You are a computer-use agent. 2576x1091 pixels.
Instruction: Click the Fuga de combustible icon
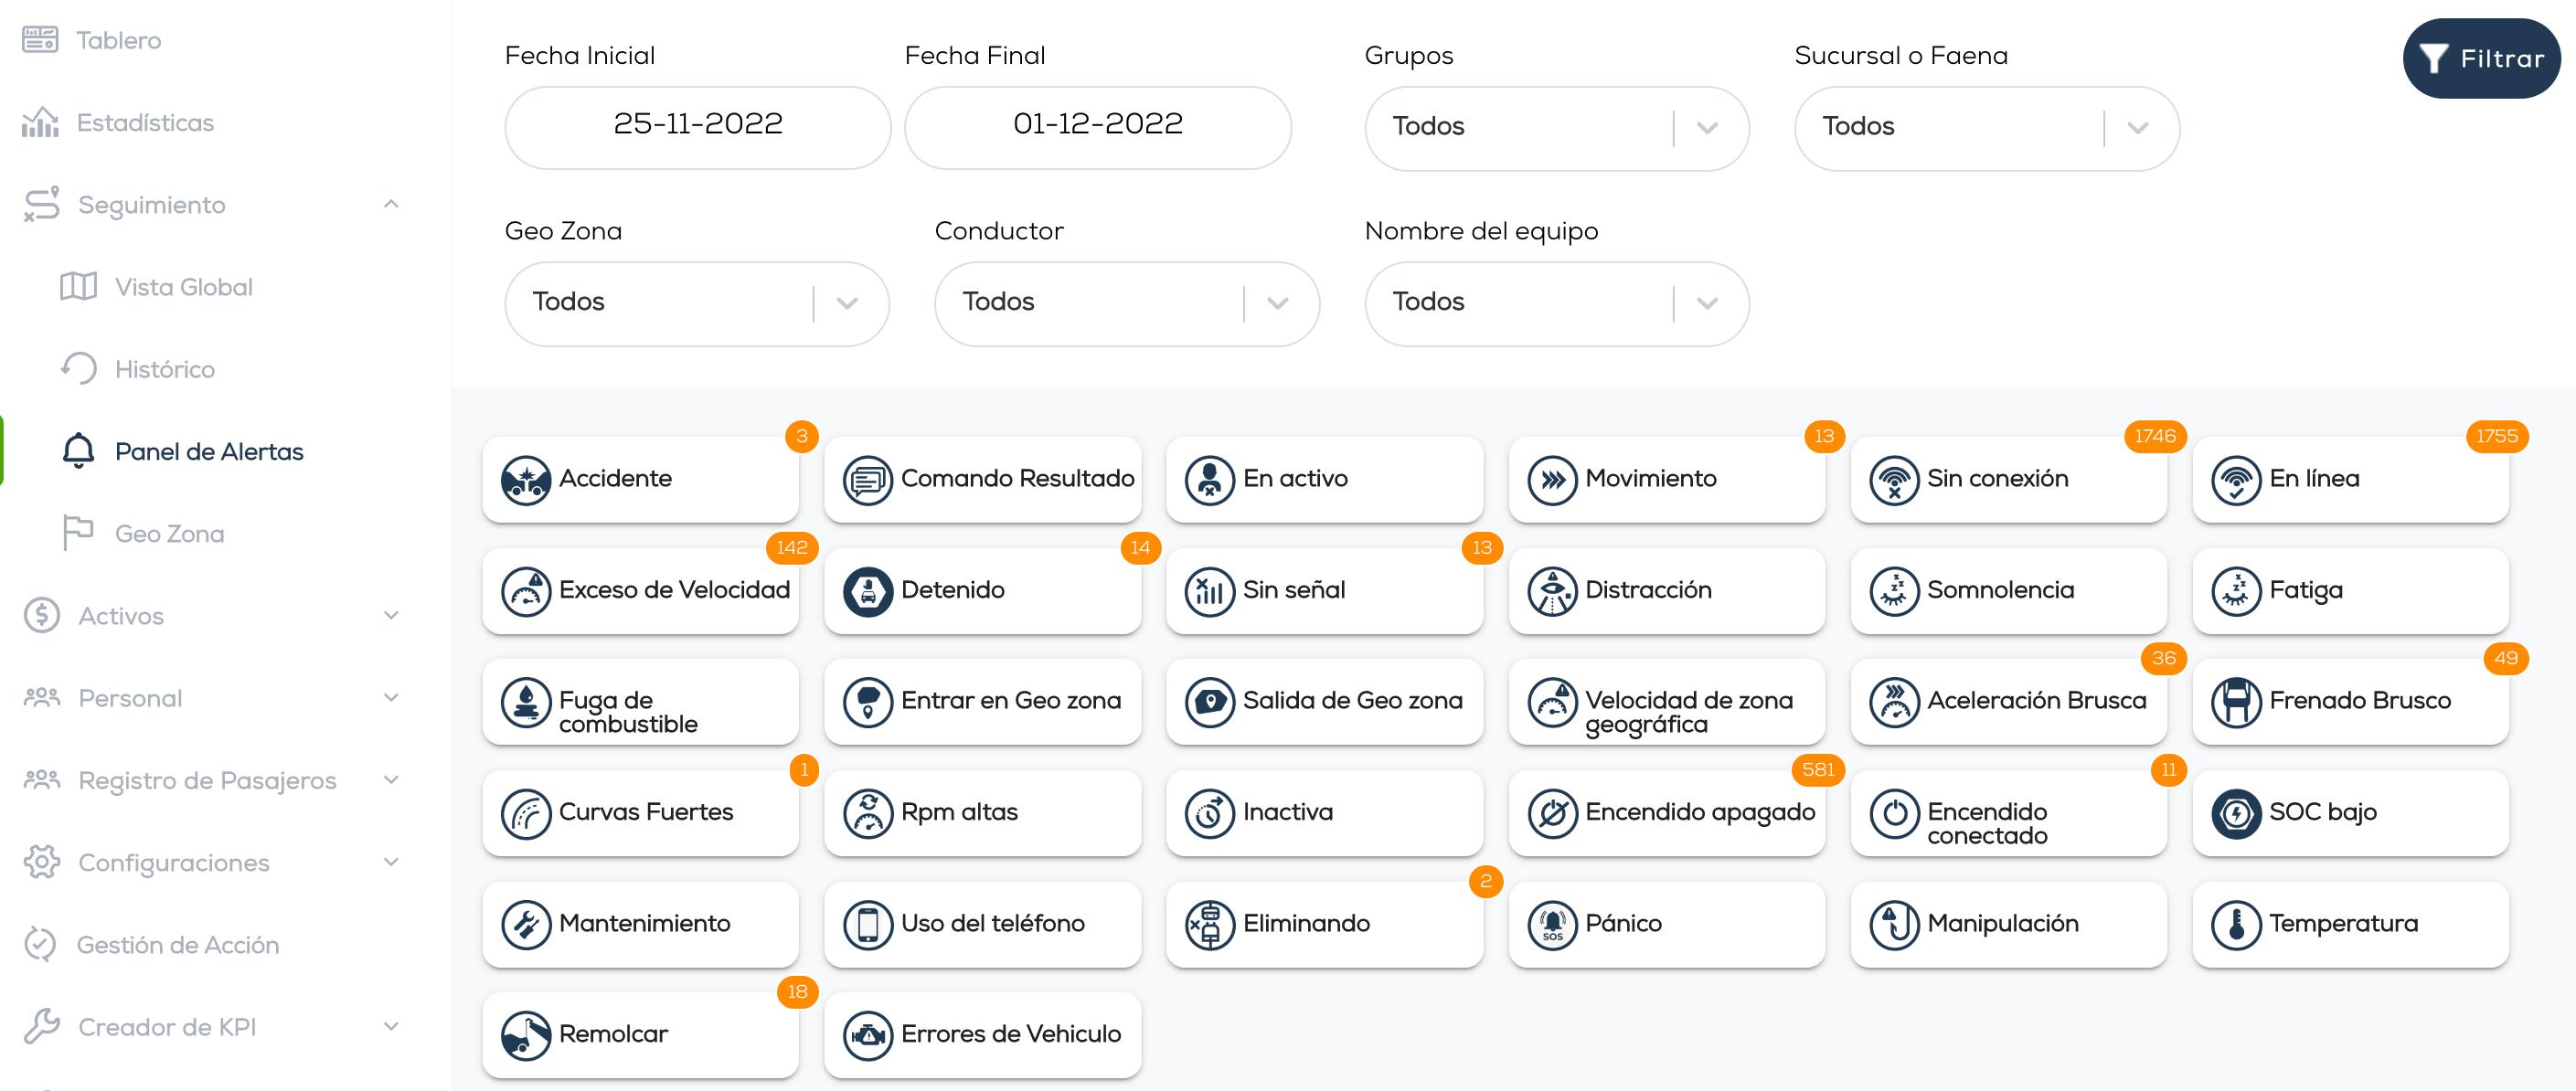(x=525, y=702)
